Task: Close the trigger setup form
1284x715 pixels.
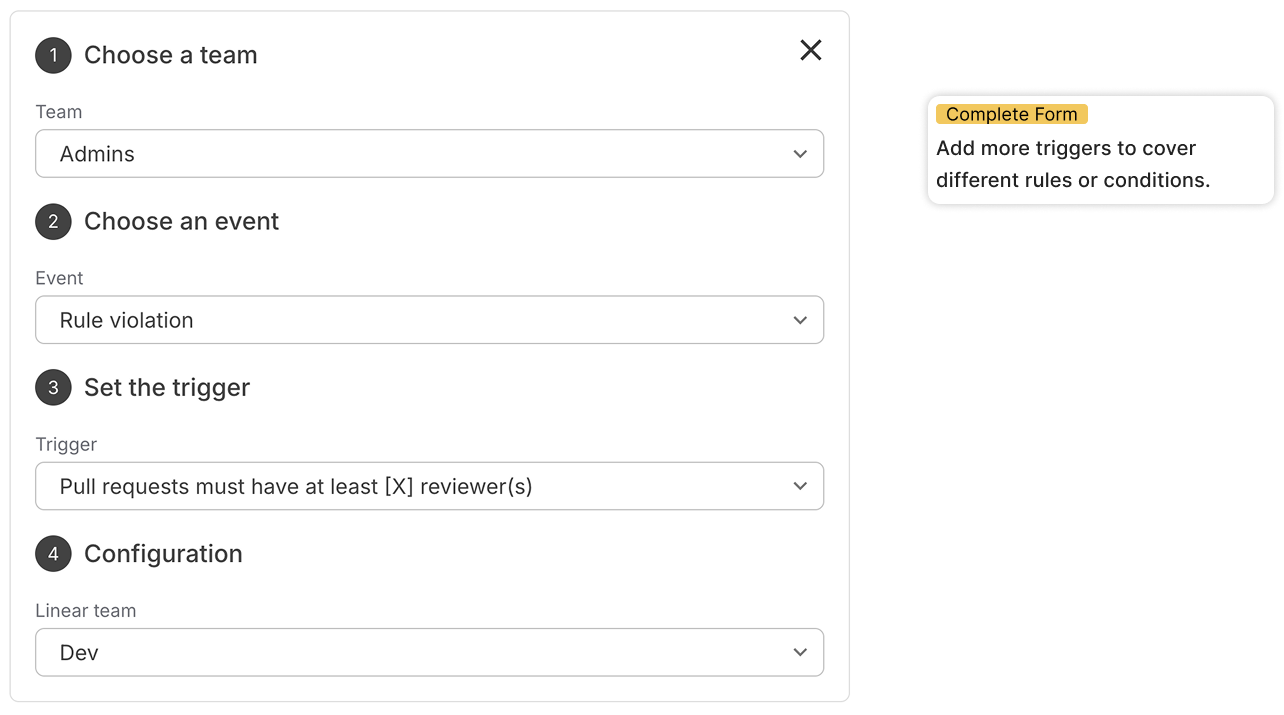Action: point(811,50)
